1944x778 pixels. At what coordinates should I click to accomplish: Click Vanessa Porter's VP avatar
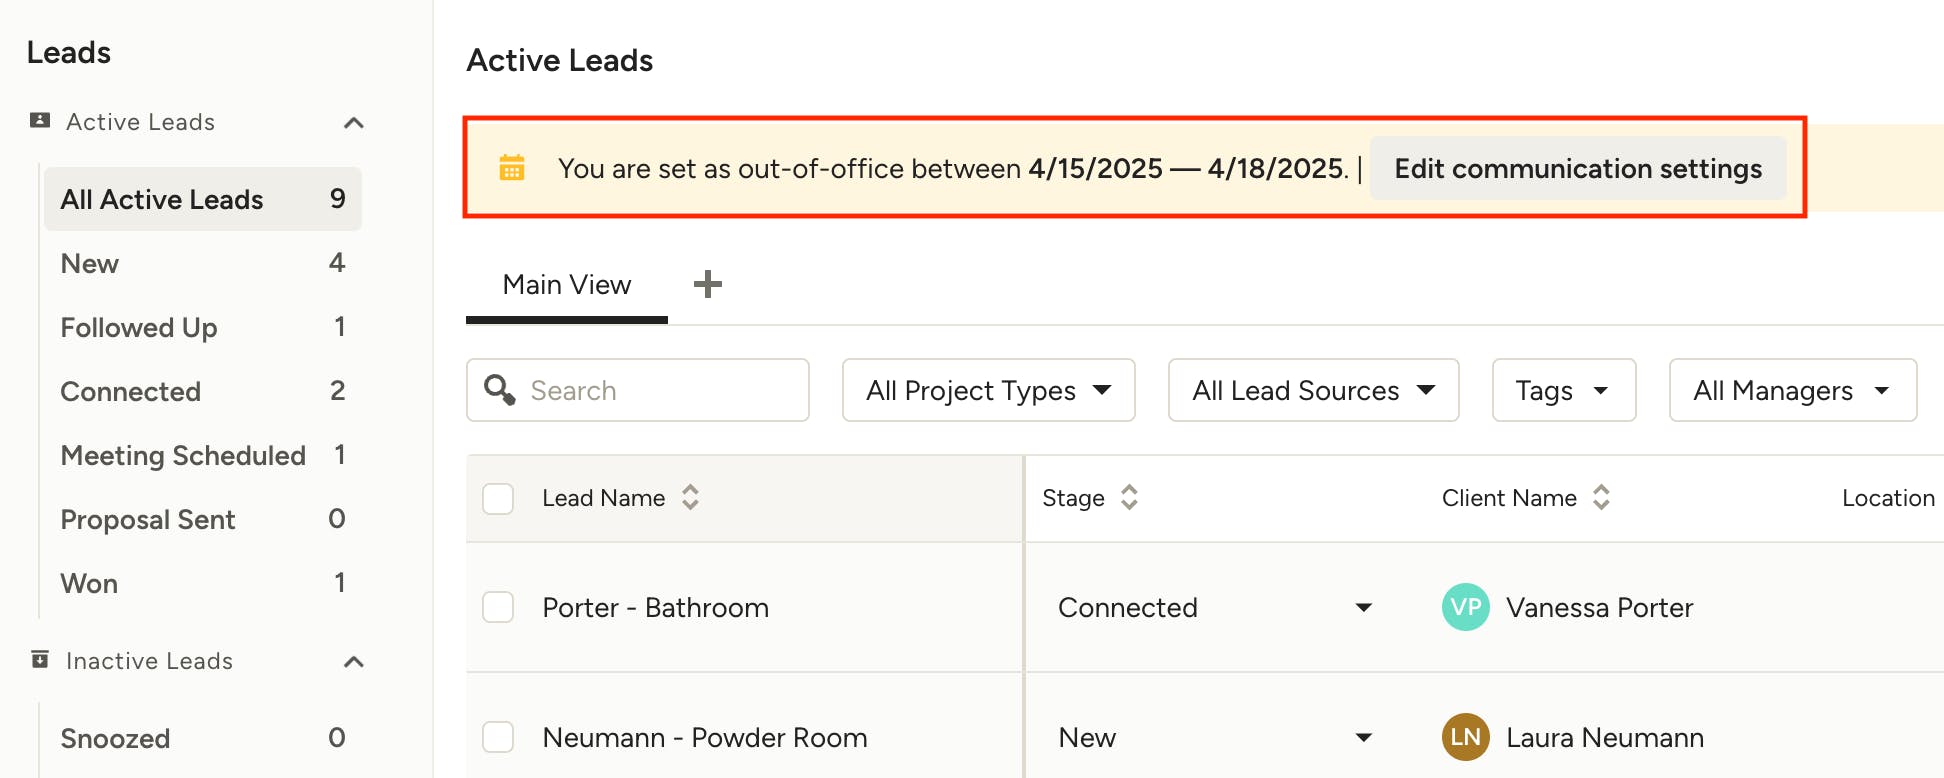pyautogui.click(x=1465, y=608)
